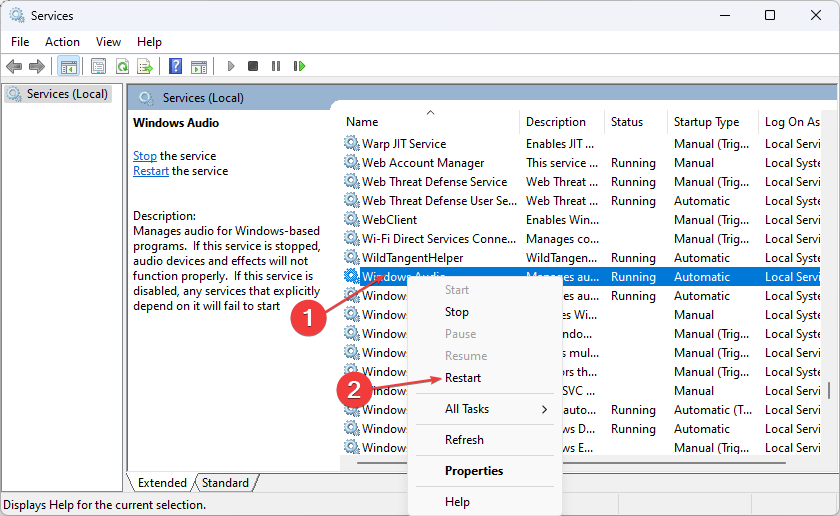Sort by the Name column header
This screenshot has height=516, width=840.
[x=362, y=122]
